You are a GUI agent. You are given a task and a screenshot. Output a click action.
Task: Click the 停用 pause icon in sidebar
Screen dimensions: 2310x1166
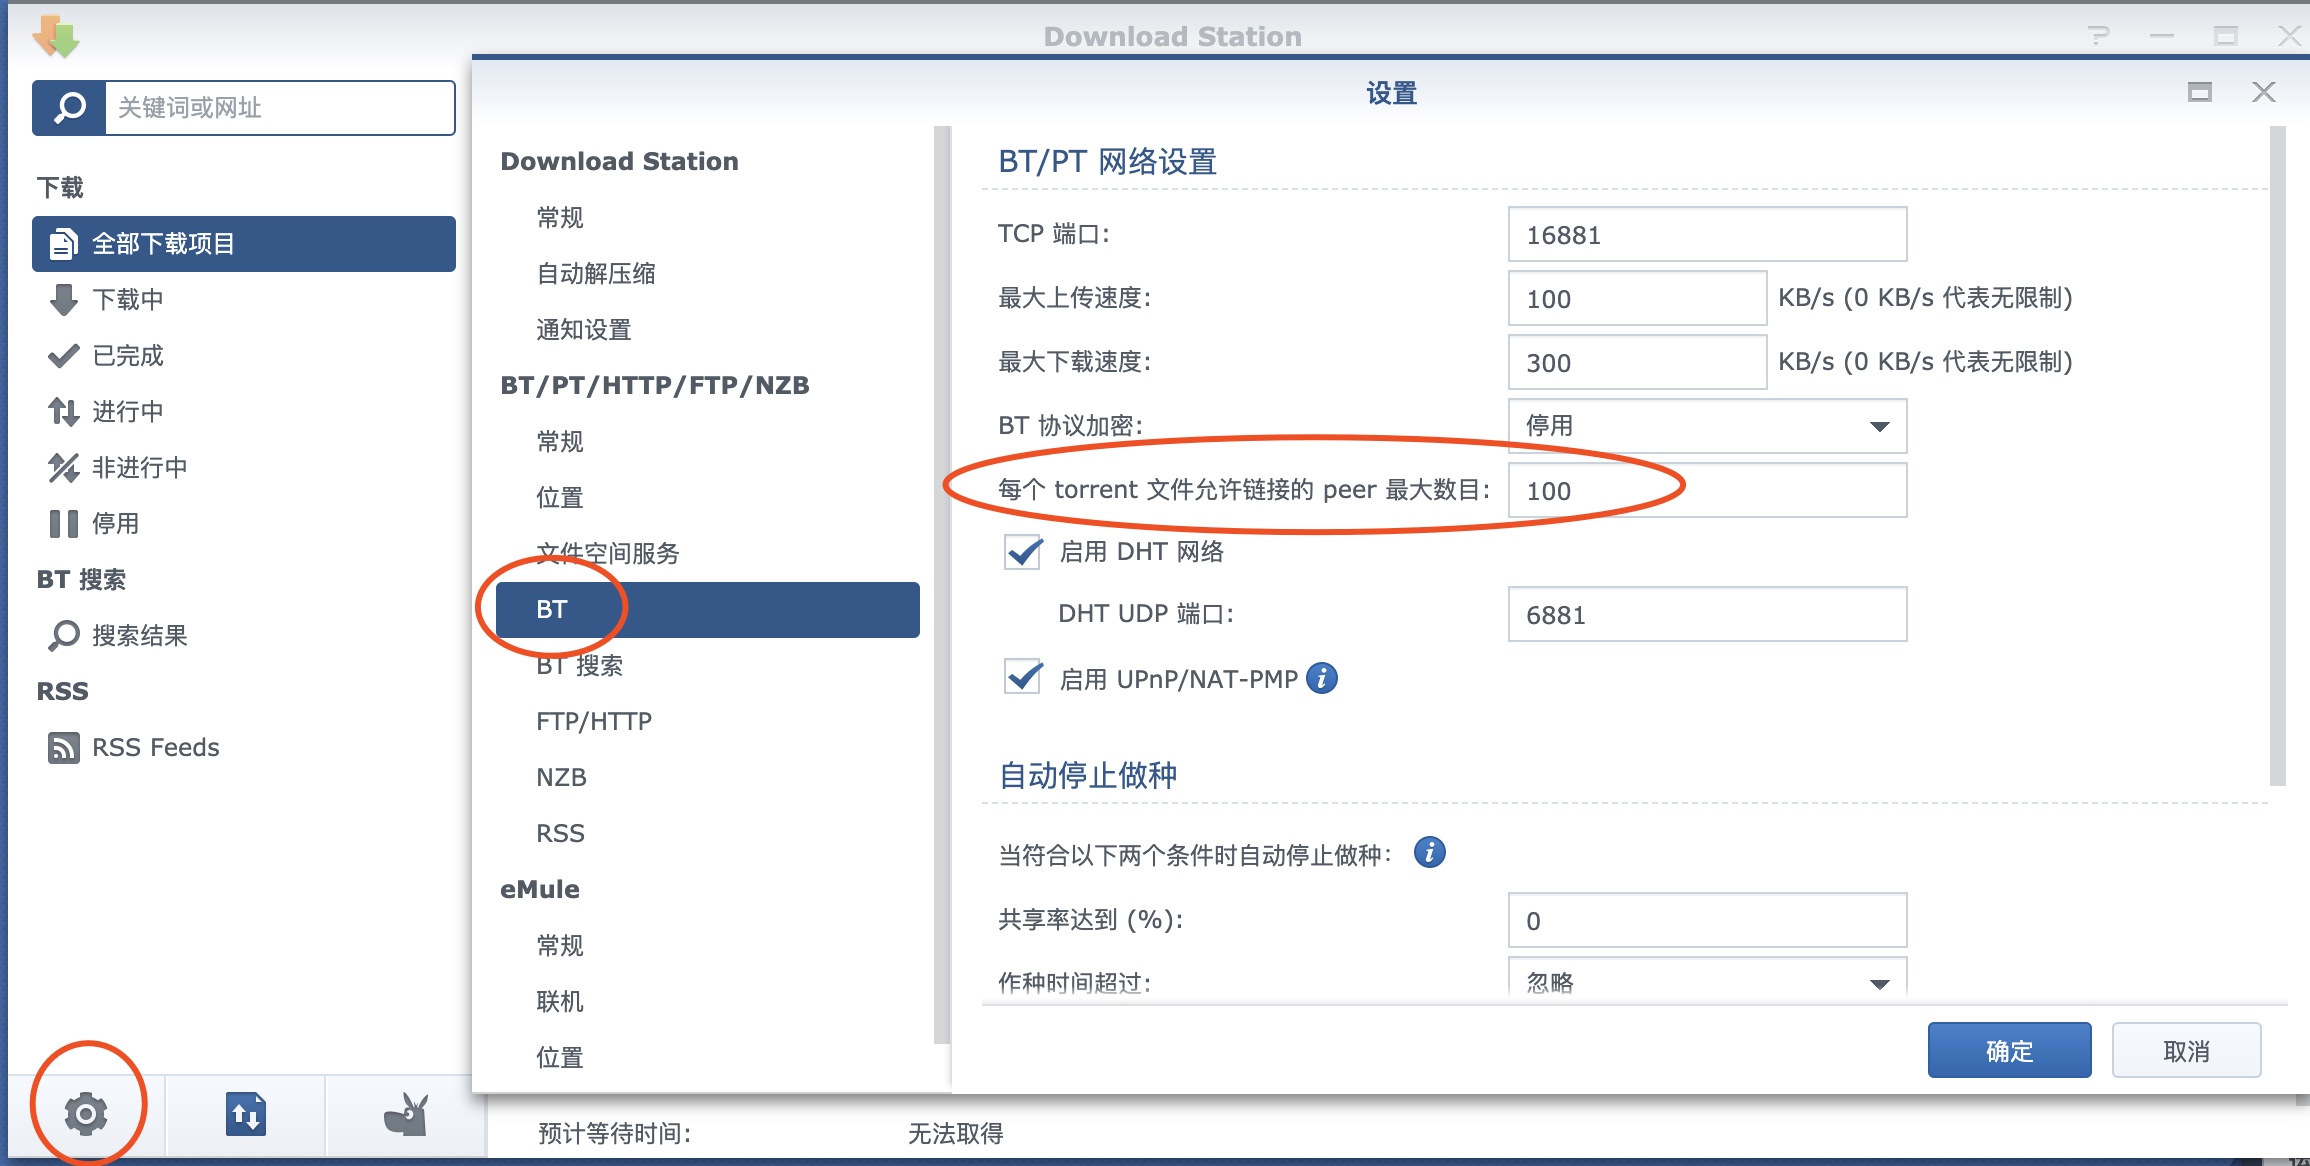click(64, 523)
